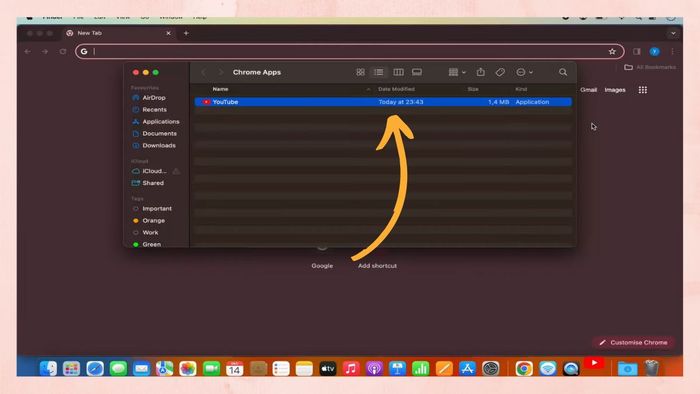Go forward in the Finder window
This screenshot has width=700, height=394.
(x=220, y=72)
